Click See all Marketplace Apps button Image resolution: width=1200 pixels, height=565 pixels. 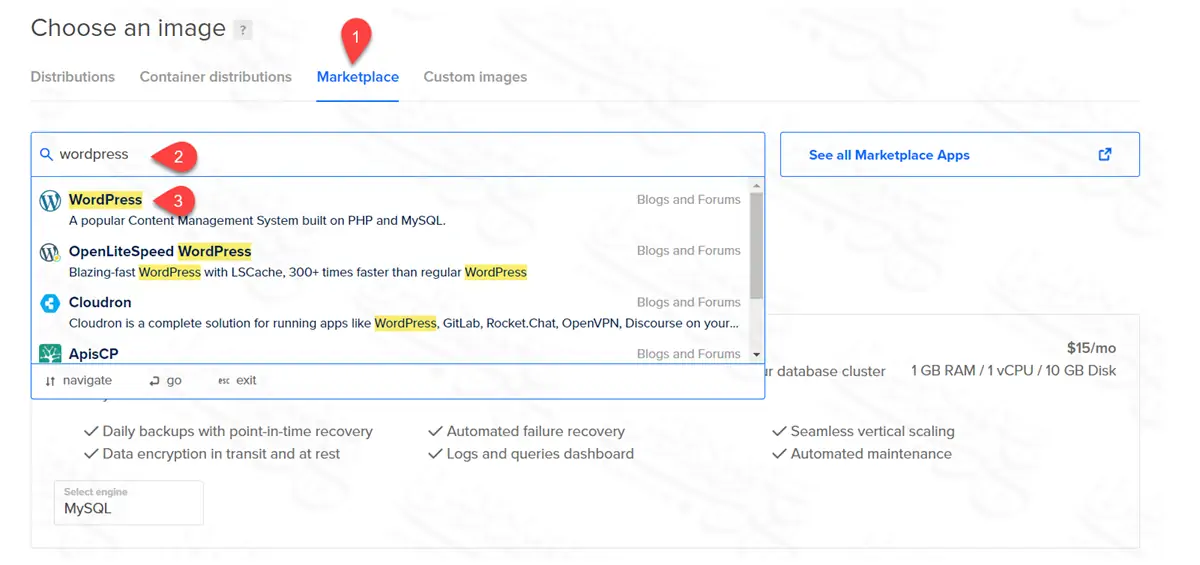pos(959,155)
